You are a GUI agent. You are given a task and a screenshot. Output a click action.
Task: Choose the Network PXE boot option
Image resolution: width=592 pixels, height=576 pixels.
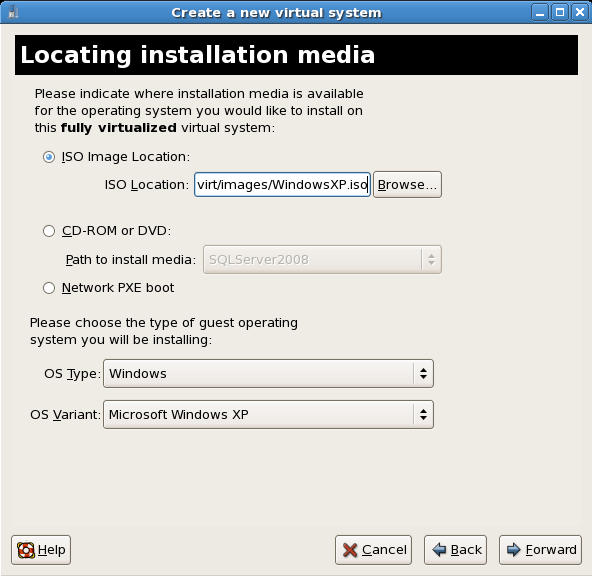pyautogui.click(x=49, y=288)
